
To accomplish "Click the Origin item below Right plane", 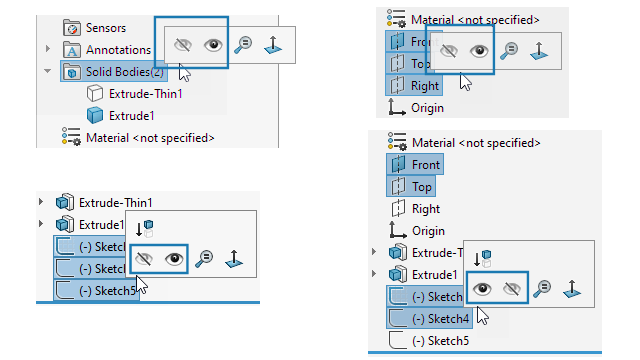I will [x=416, y=108].
